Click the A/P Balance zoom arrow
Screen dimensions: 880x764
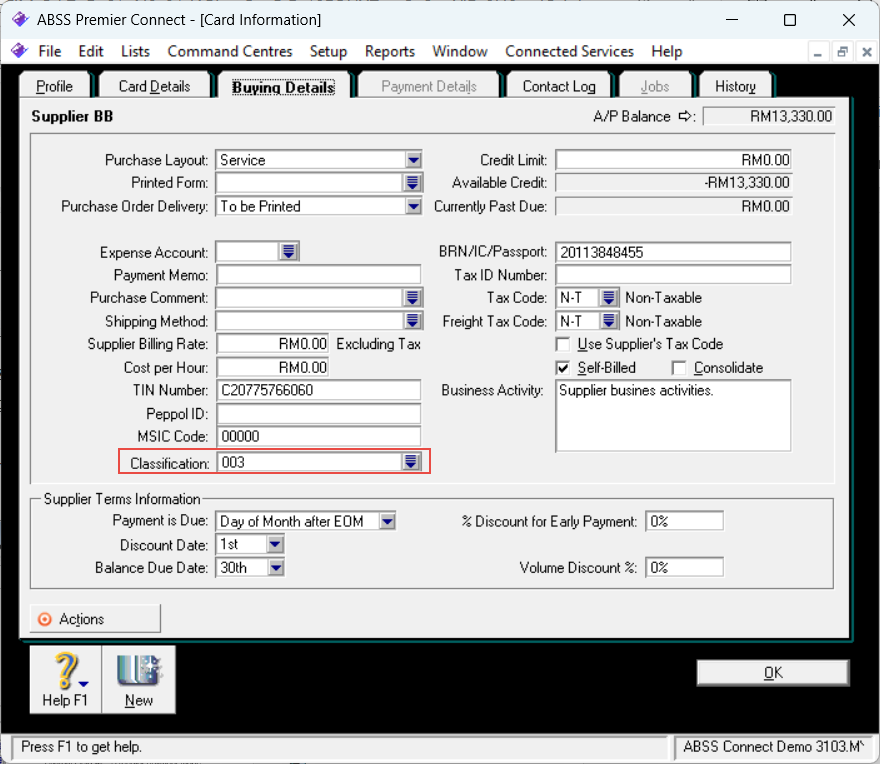[685, 117]
